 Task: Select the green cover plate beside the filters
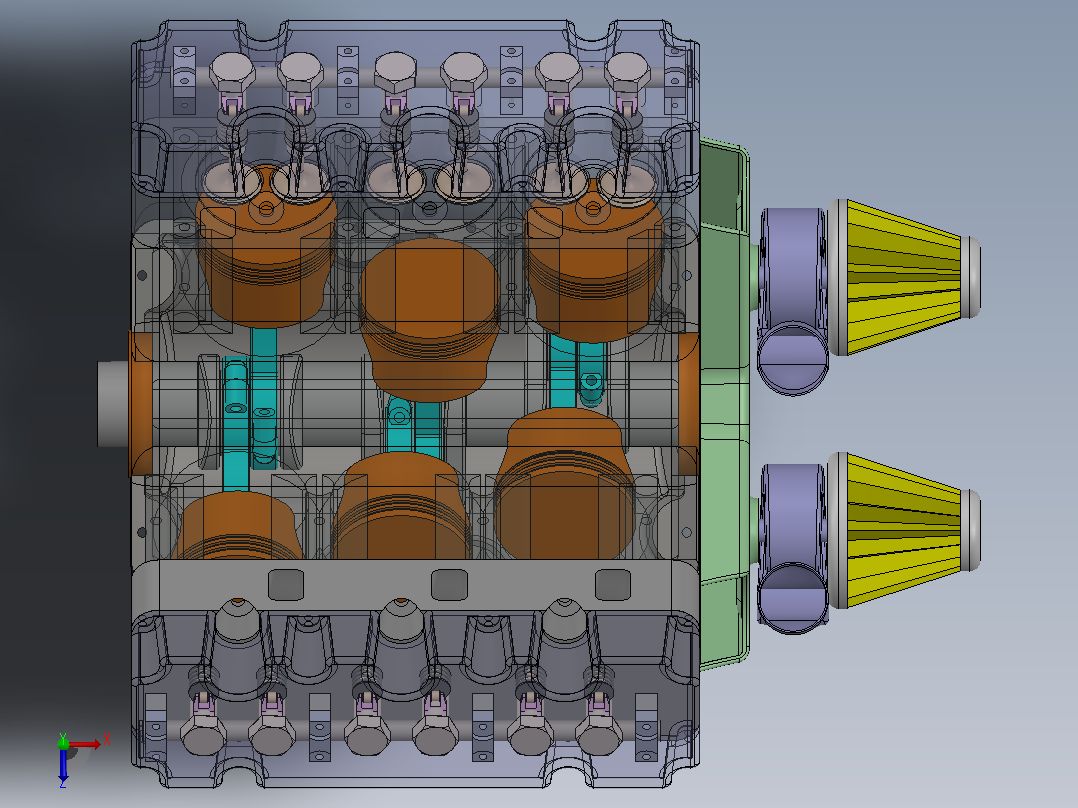(x=725, y=404)
